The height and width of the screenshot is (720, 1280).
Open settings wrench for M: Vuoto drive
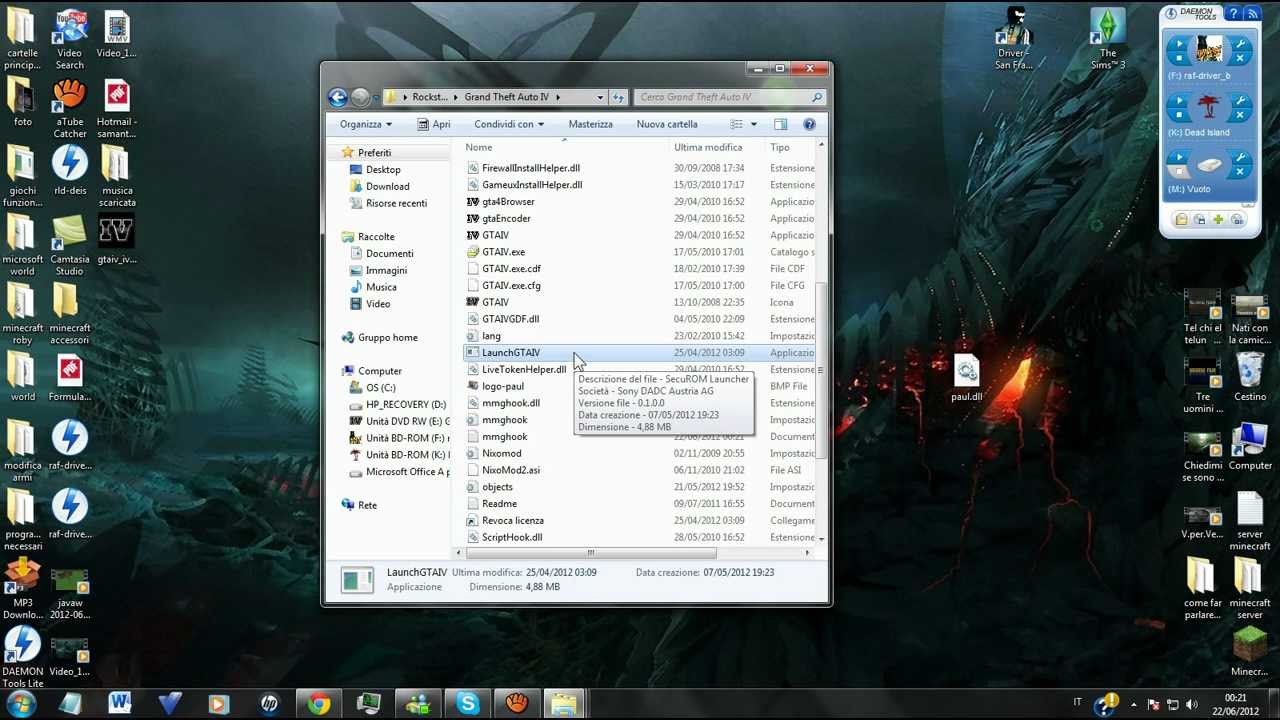[x=1240, y=157]
